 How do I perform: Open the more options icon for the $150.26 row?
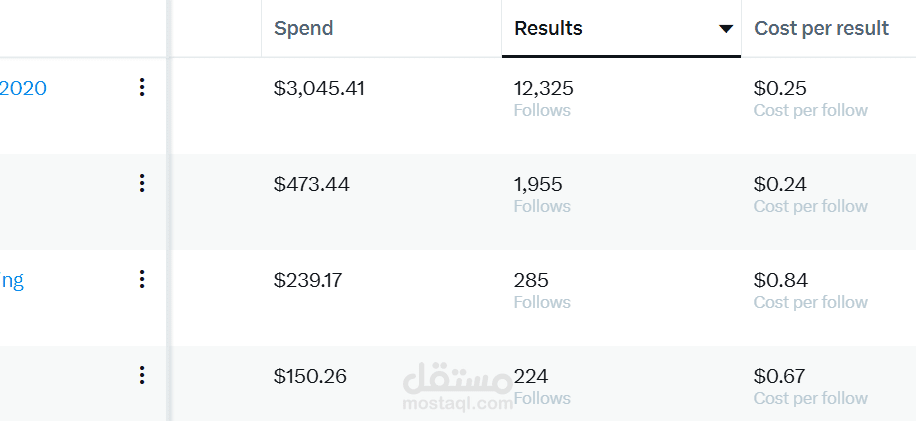coord(142,376)
